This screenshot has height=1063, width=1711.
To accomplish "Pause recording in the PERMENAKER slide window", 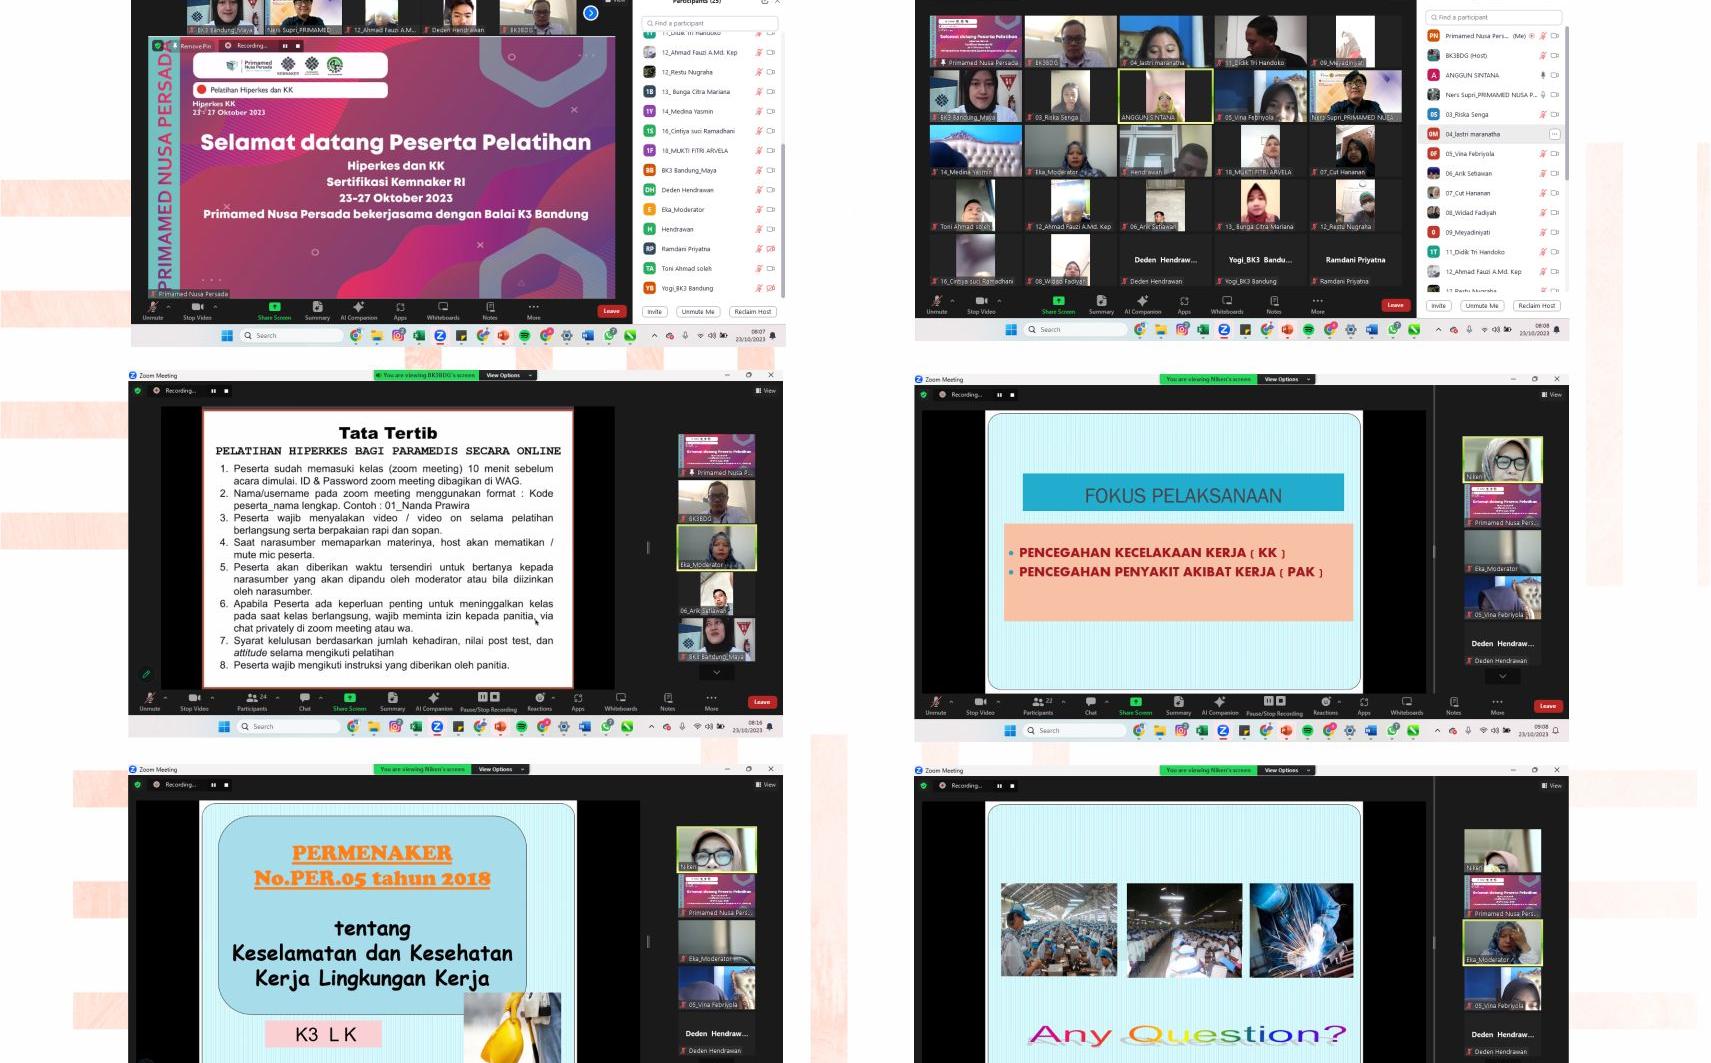I will pos(213,785).
